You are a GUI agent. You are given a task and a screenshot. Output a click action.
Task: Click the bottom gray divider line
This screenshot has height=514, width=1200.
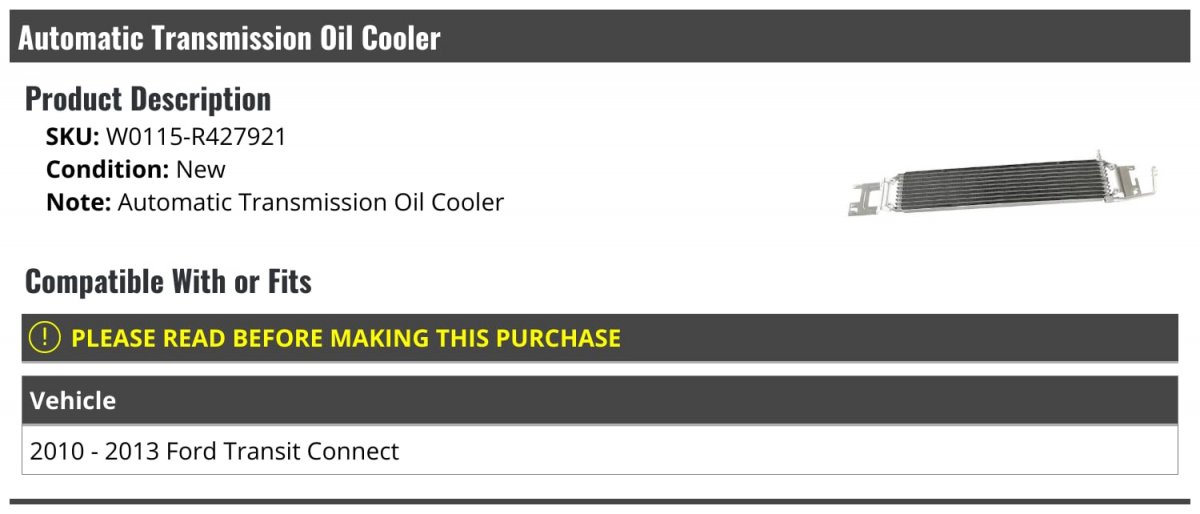tap(600, 501)
